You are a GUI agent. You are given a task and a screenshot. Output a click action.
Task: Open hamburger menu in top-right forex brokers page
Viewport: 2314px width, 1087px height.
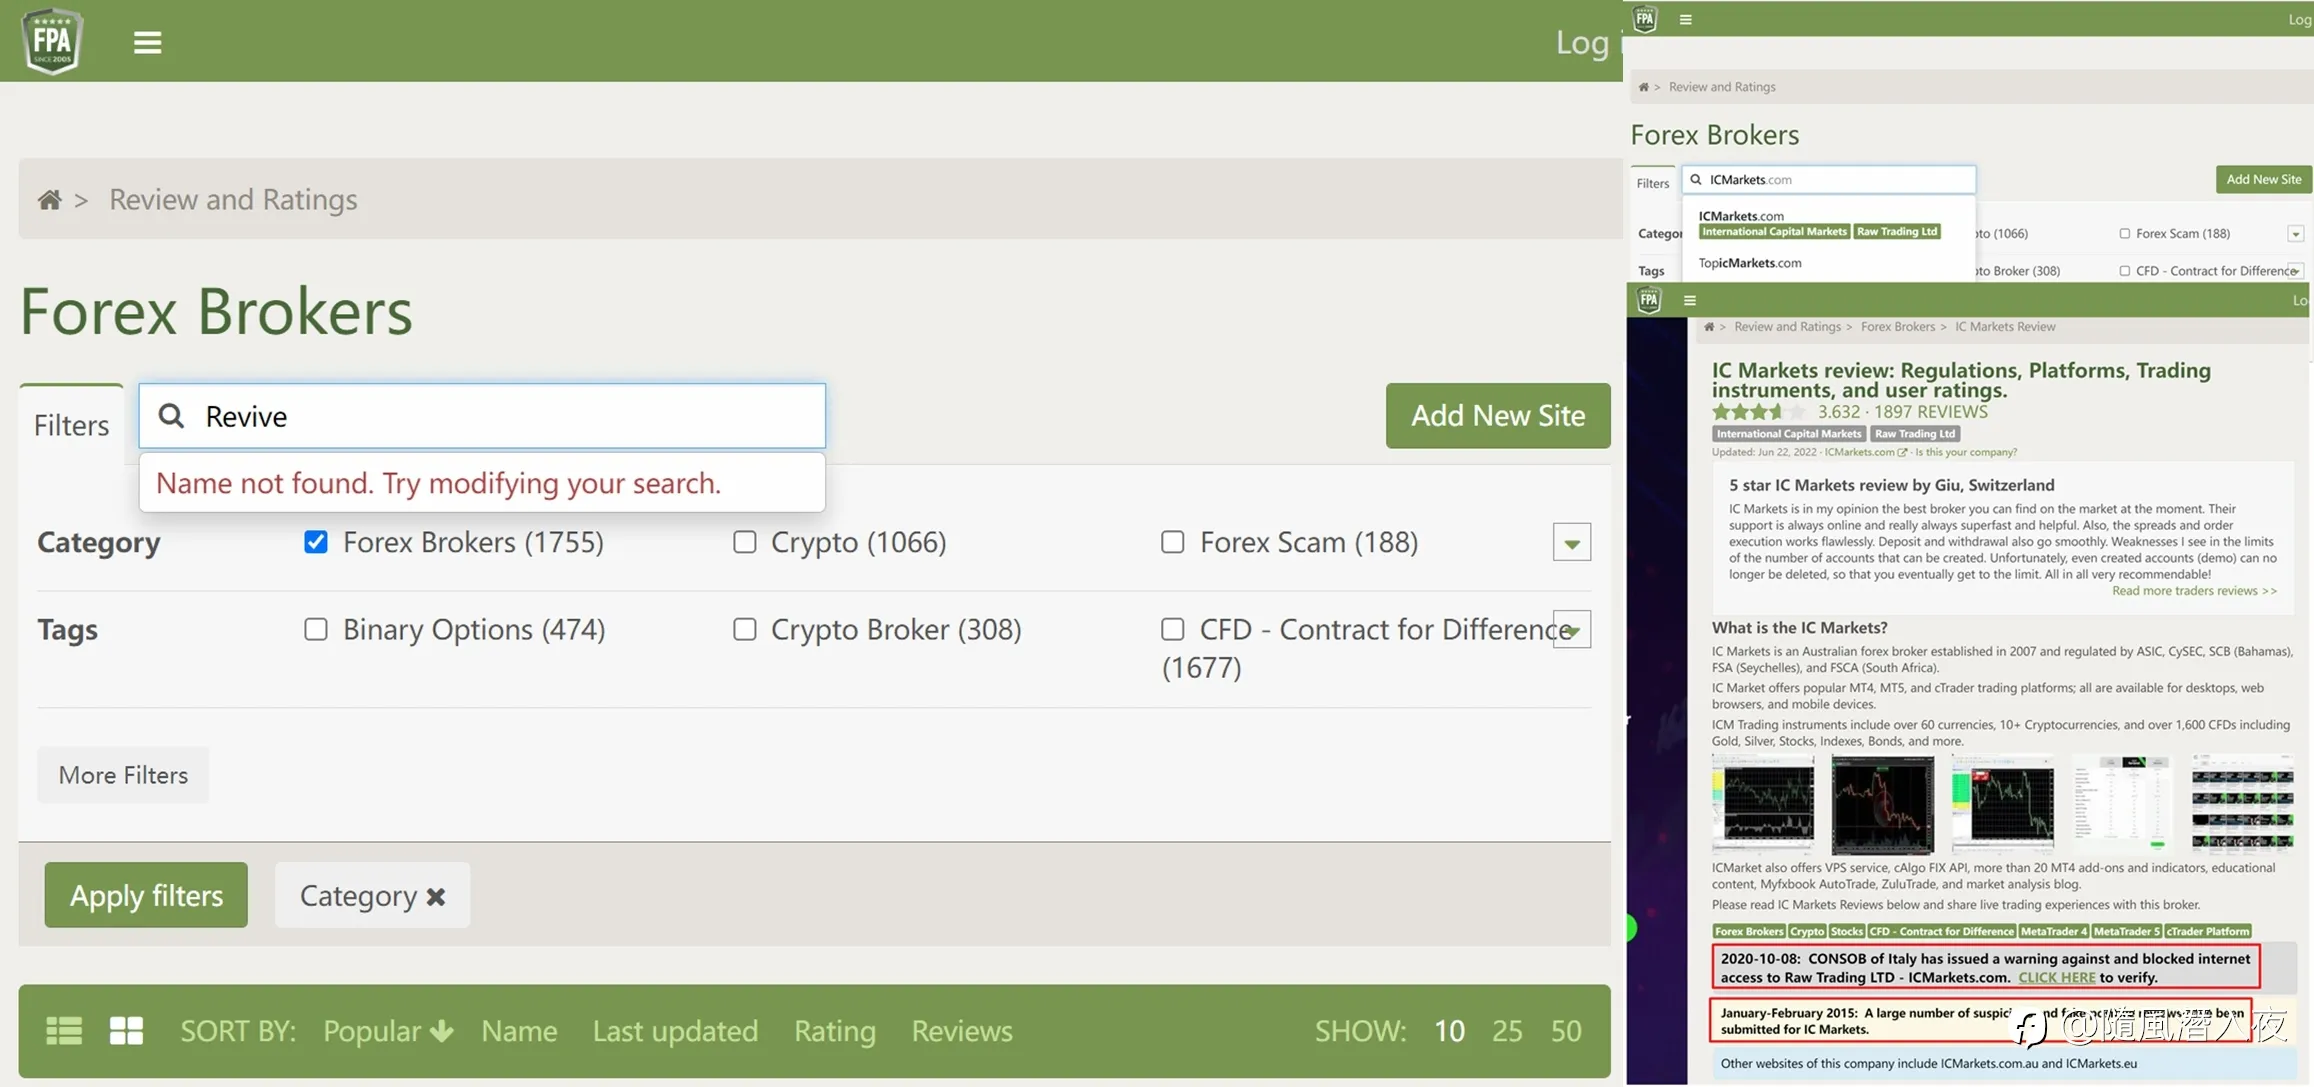pos(1686,19)
